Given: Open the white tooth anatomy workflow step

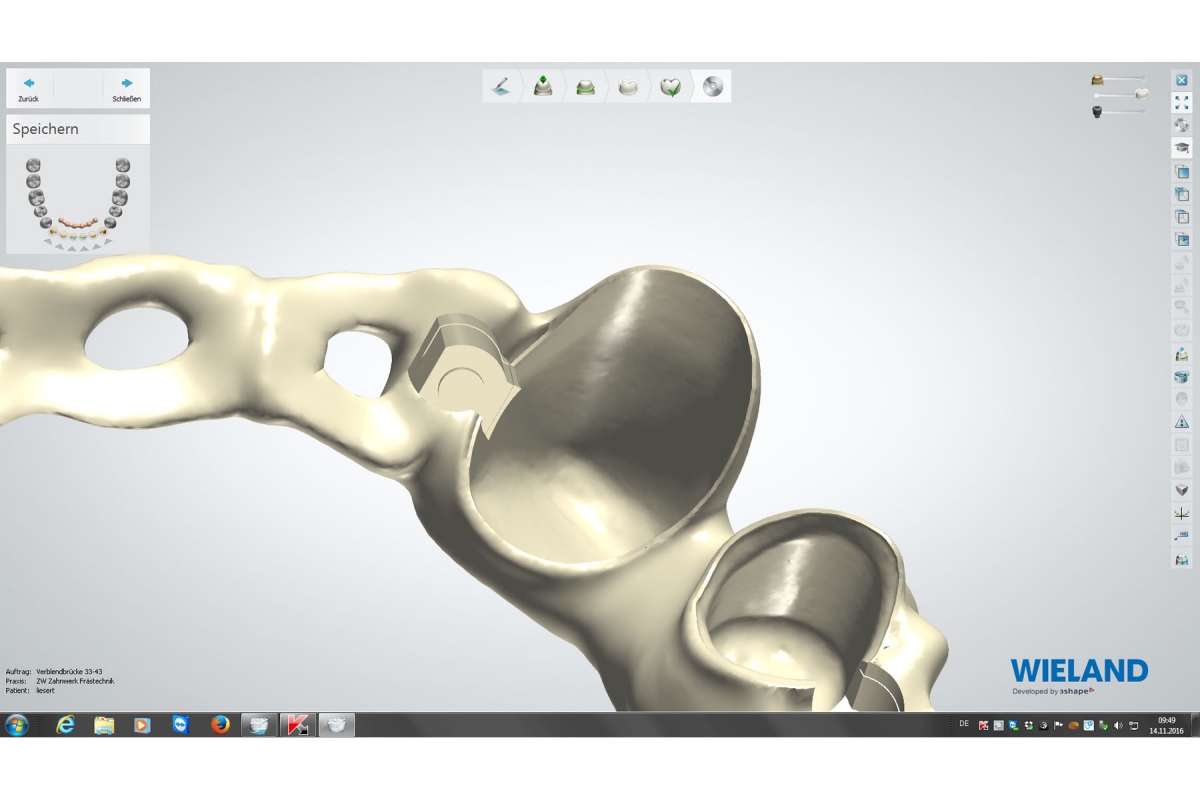Looking at the screenshot, I should pyautogui.click(x=628, y=87).
